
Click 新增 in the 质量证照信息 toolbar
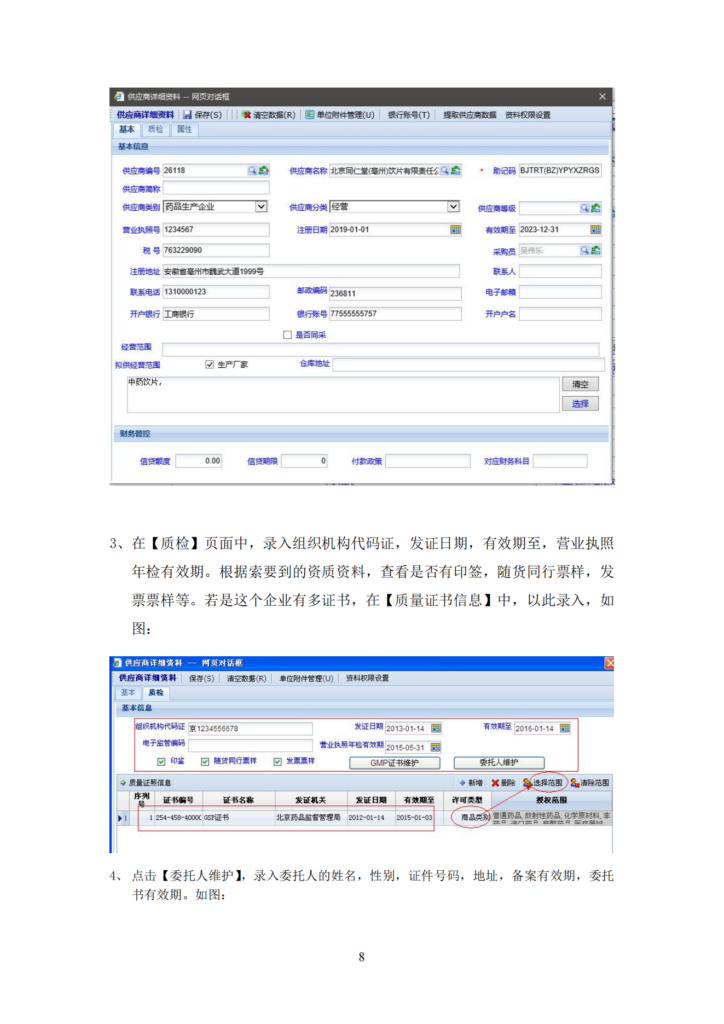click(471, 782)
